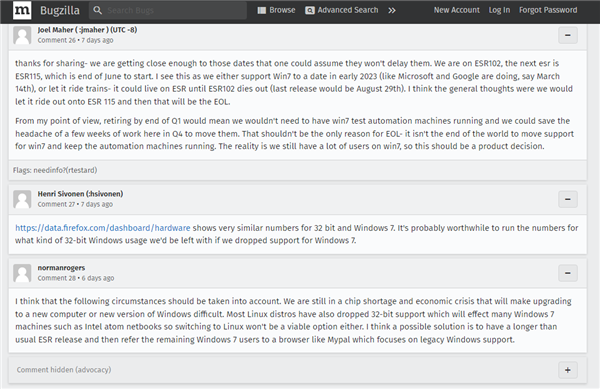Click the search magnifier icon

[x=98, y=10]
